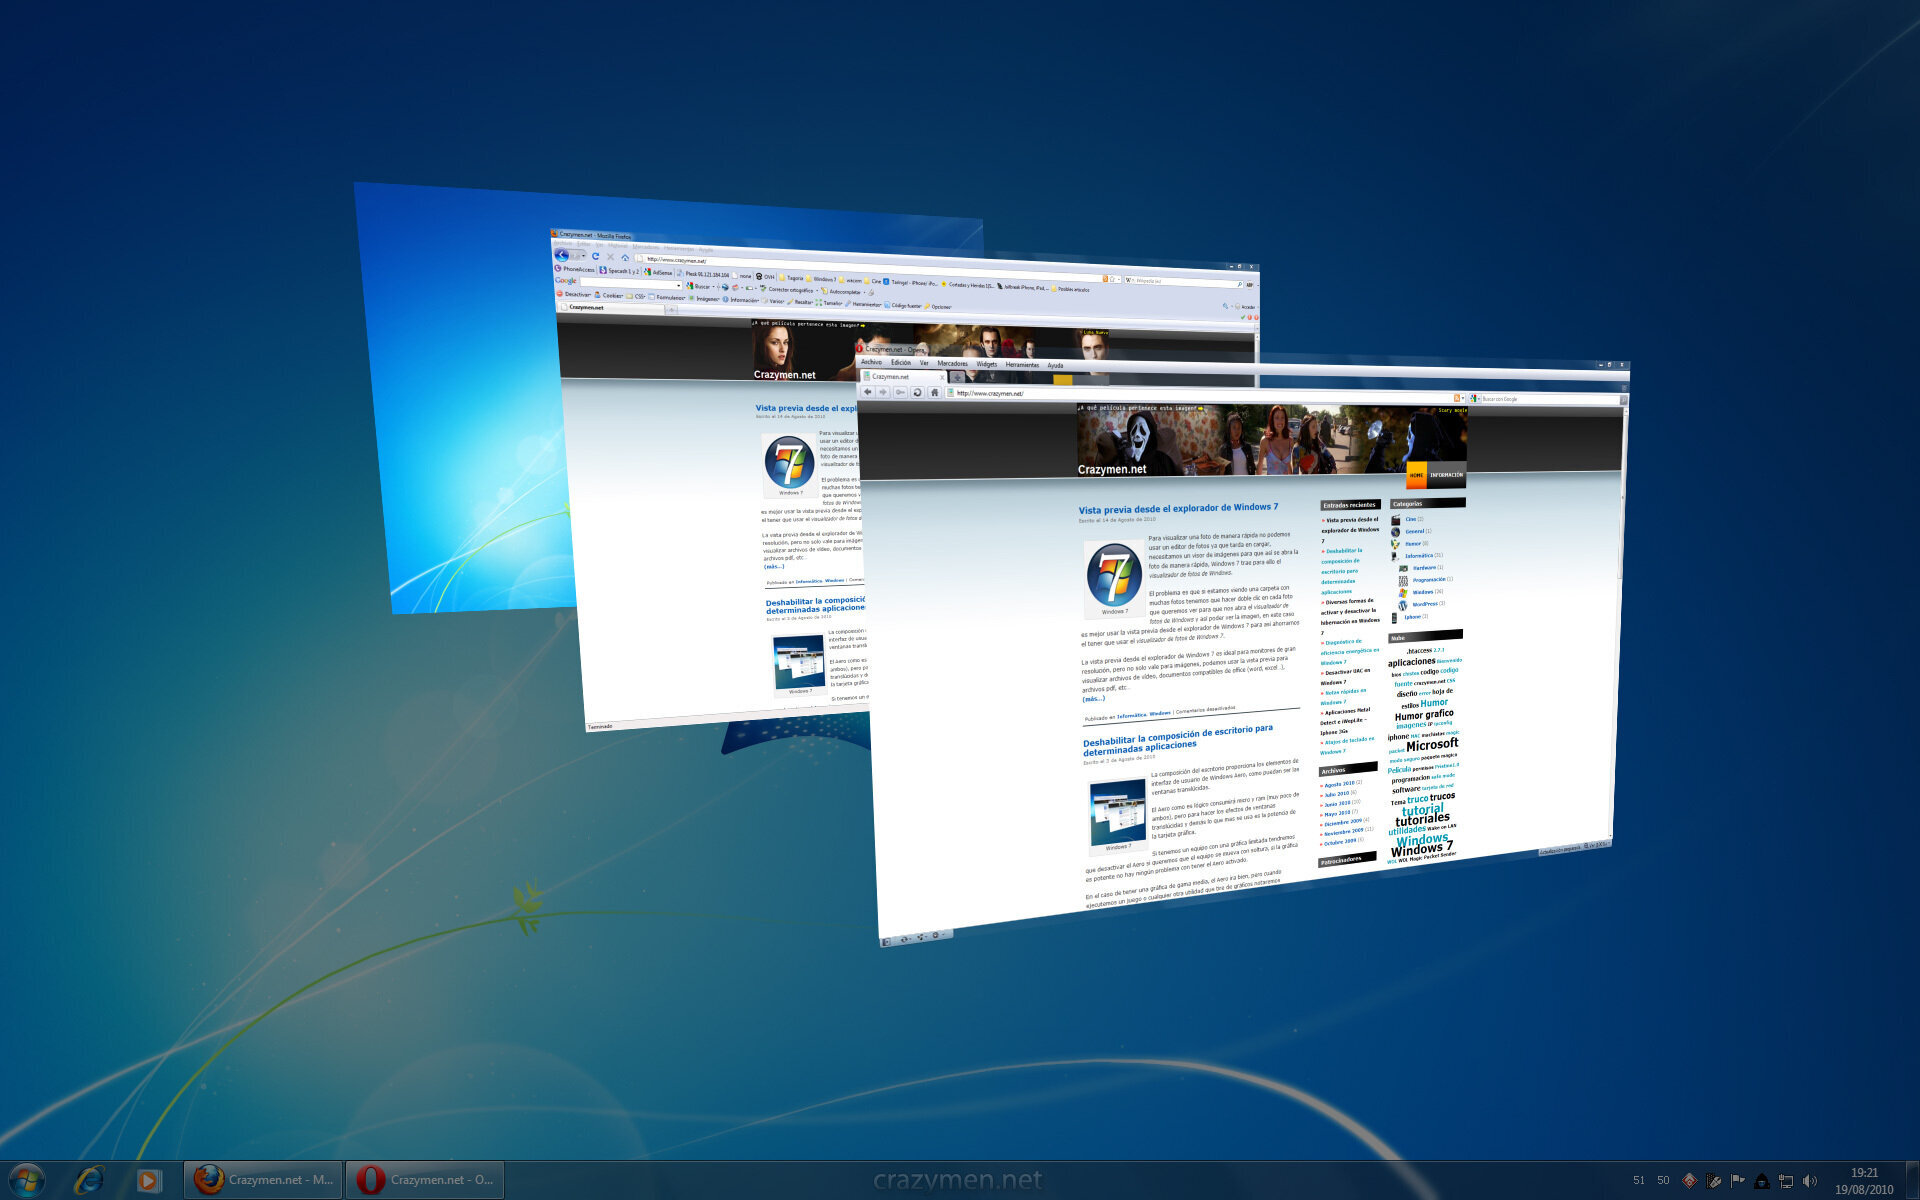The height and width of the screenshot is (1200, 1920).
Task: Open the Windows Start orb
Action: pos(27,1180)
